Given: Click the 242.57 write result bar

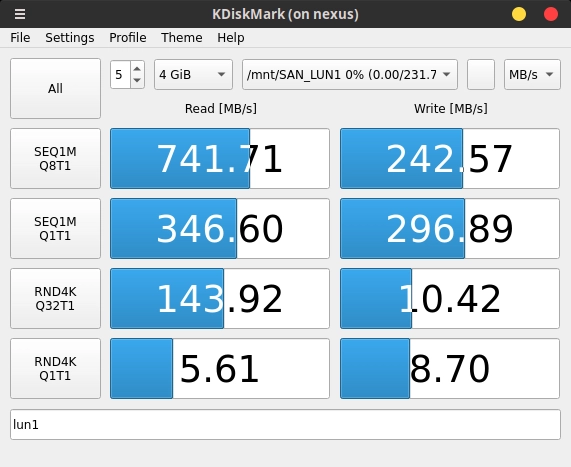Looking at the screenshot, I should coord(450,158).
